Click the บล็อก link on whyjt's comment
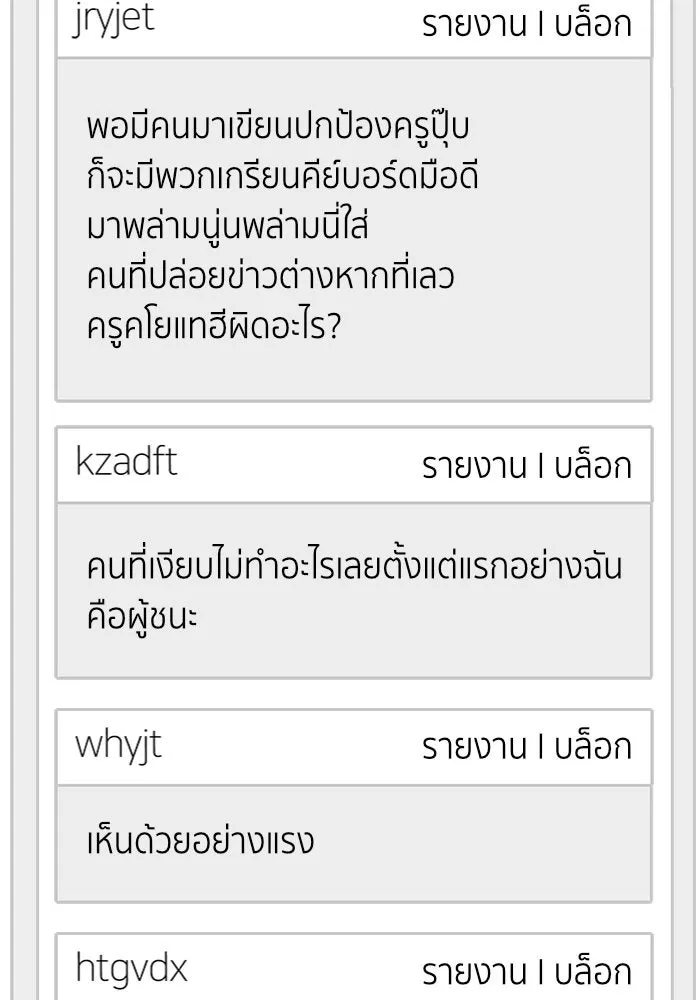This screenshot has width=700, height=1000. 596,745
